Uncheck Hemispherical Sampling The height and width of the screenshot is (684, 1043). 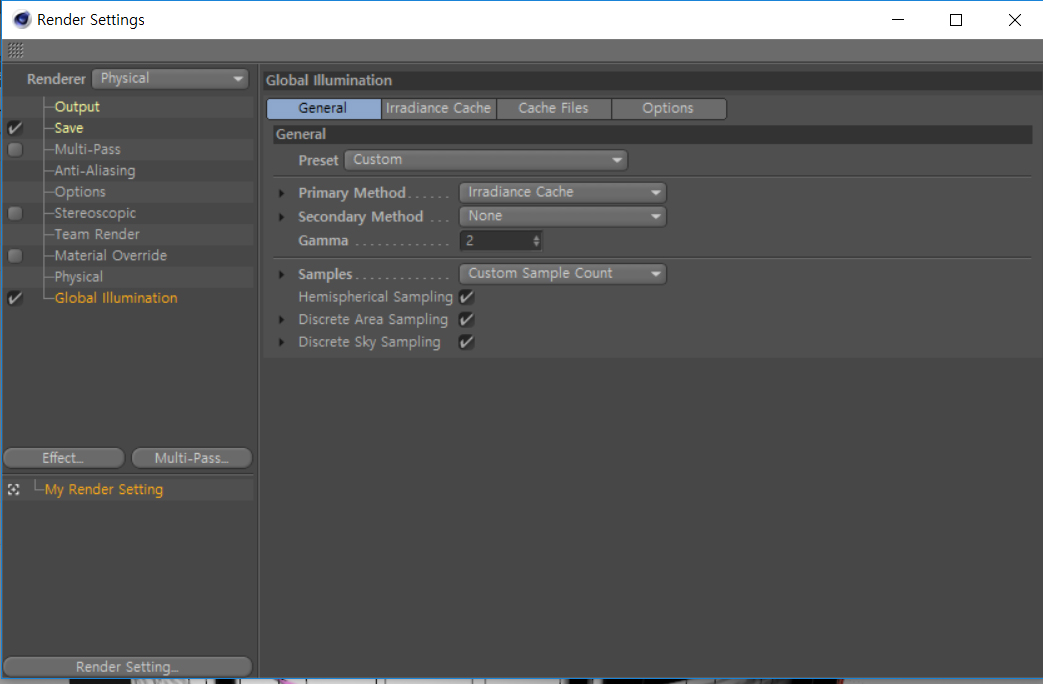click(x=466, y=297)
